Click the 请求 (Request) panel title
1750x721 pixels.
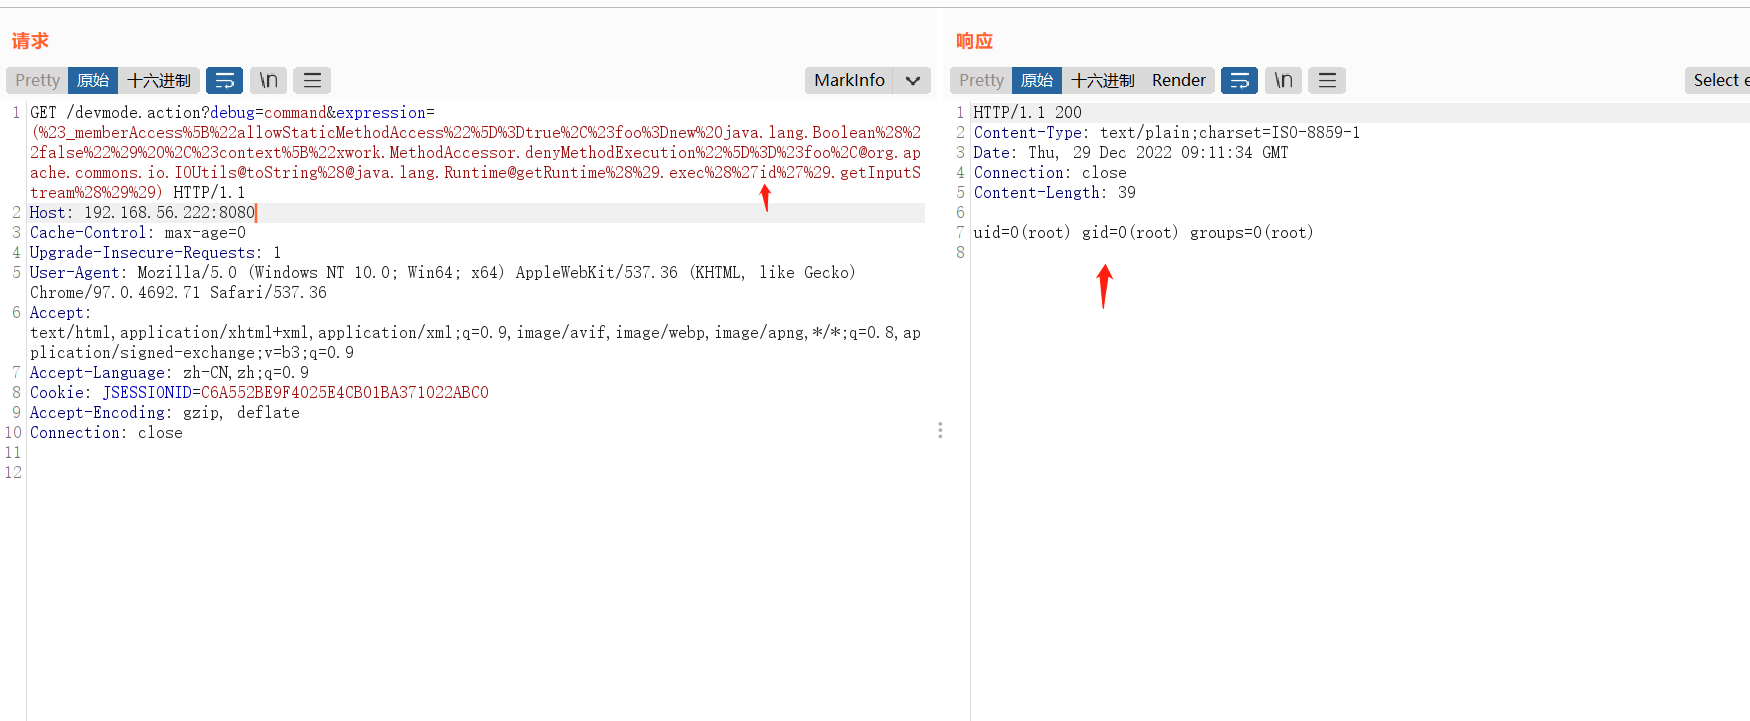pyautogui.click(x=30, y=41)
